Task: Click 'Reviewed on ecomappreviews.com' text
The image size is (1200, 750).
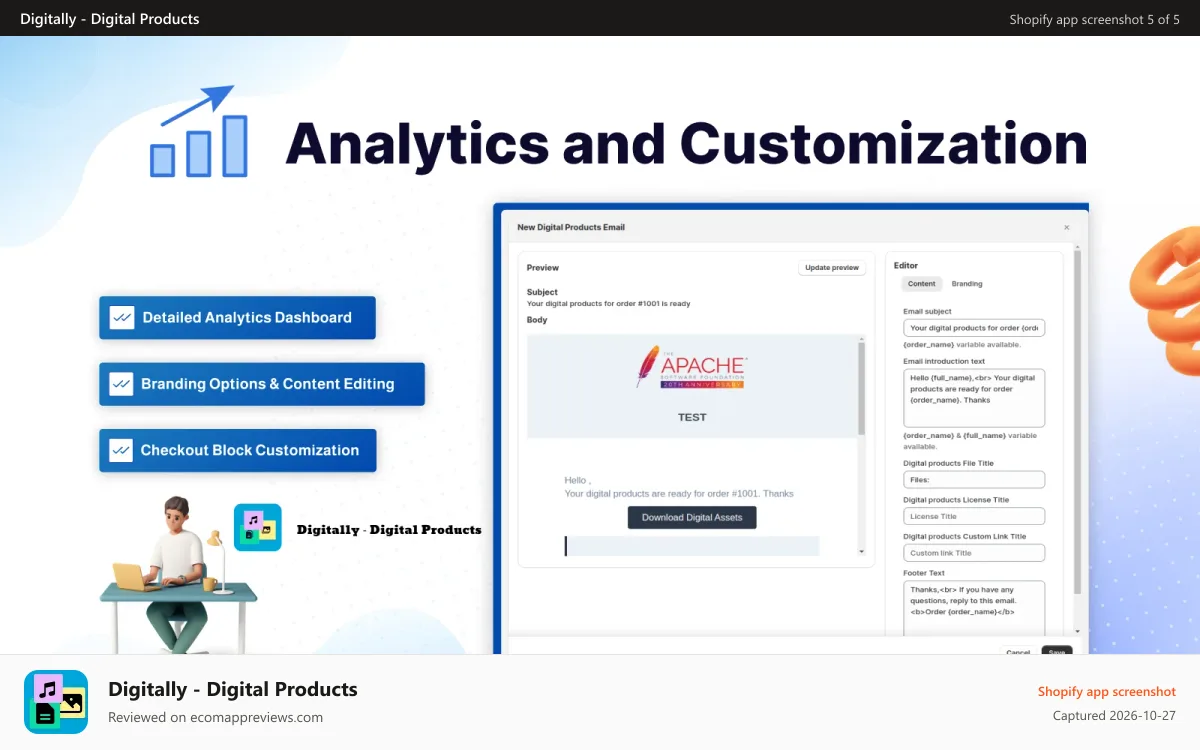Action: click(215, 717)
